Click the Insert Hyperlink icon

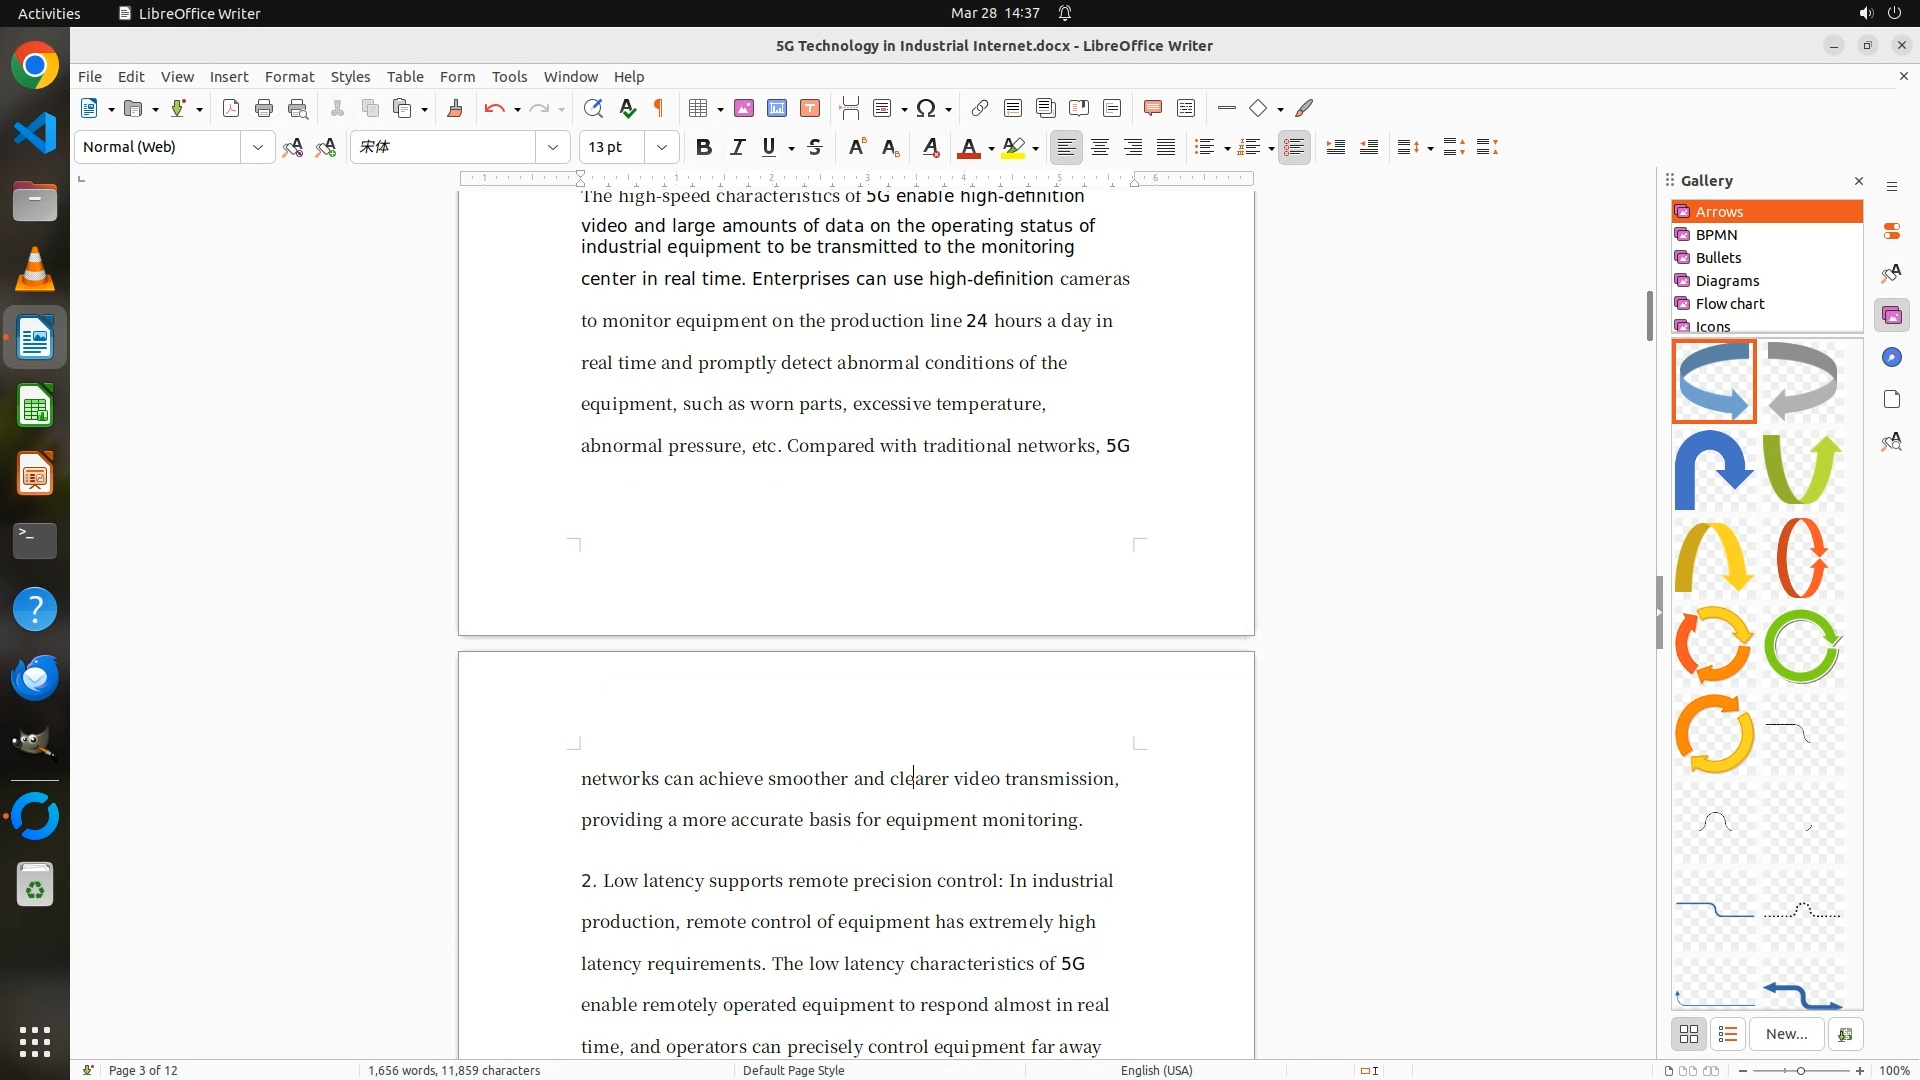[x=980, y=108]
